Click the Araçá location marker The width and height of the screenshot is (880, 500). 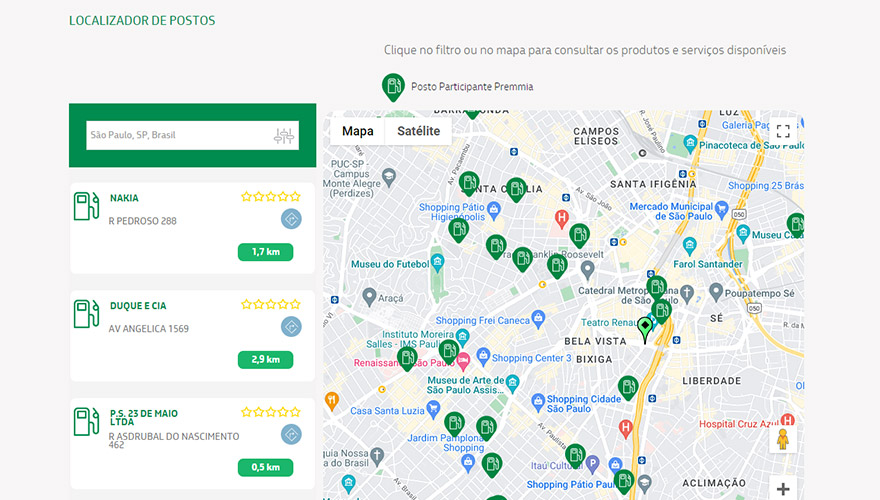pyautogui.click(x=369, y=296)
